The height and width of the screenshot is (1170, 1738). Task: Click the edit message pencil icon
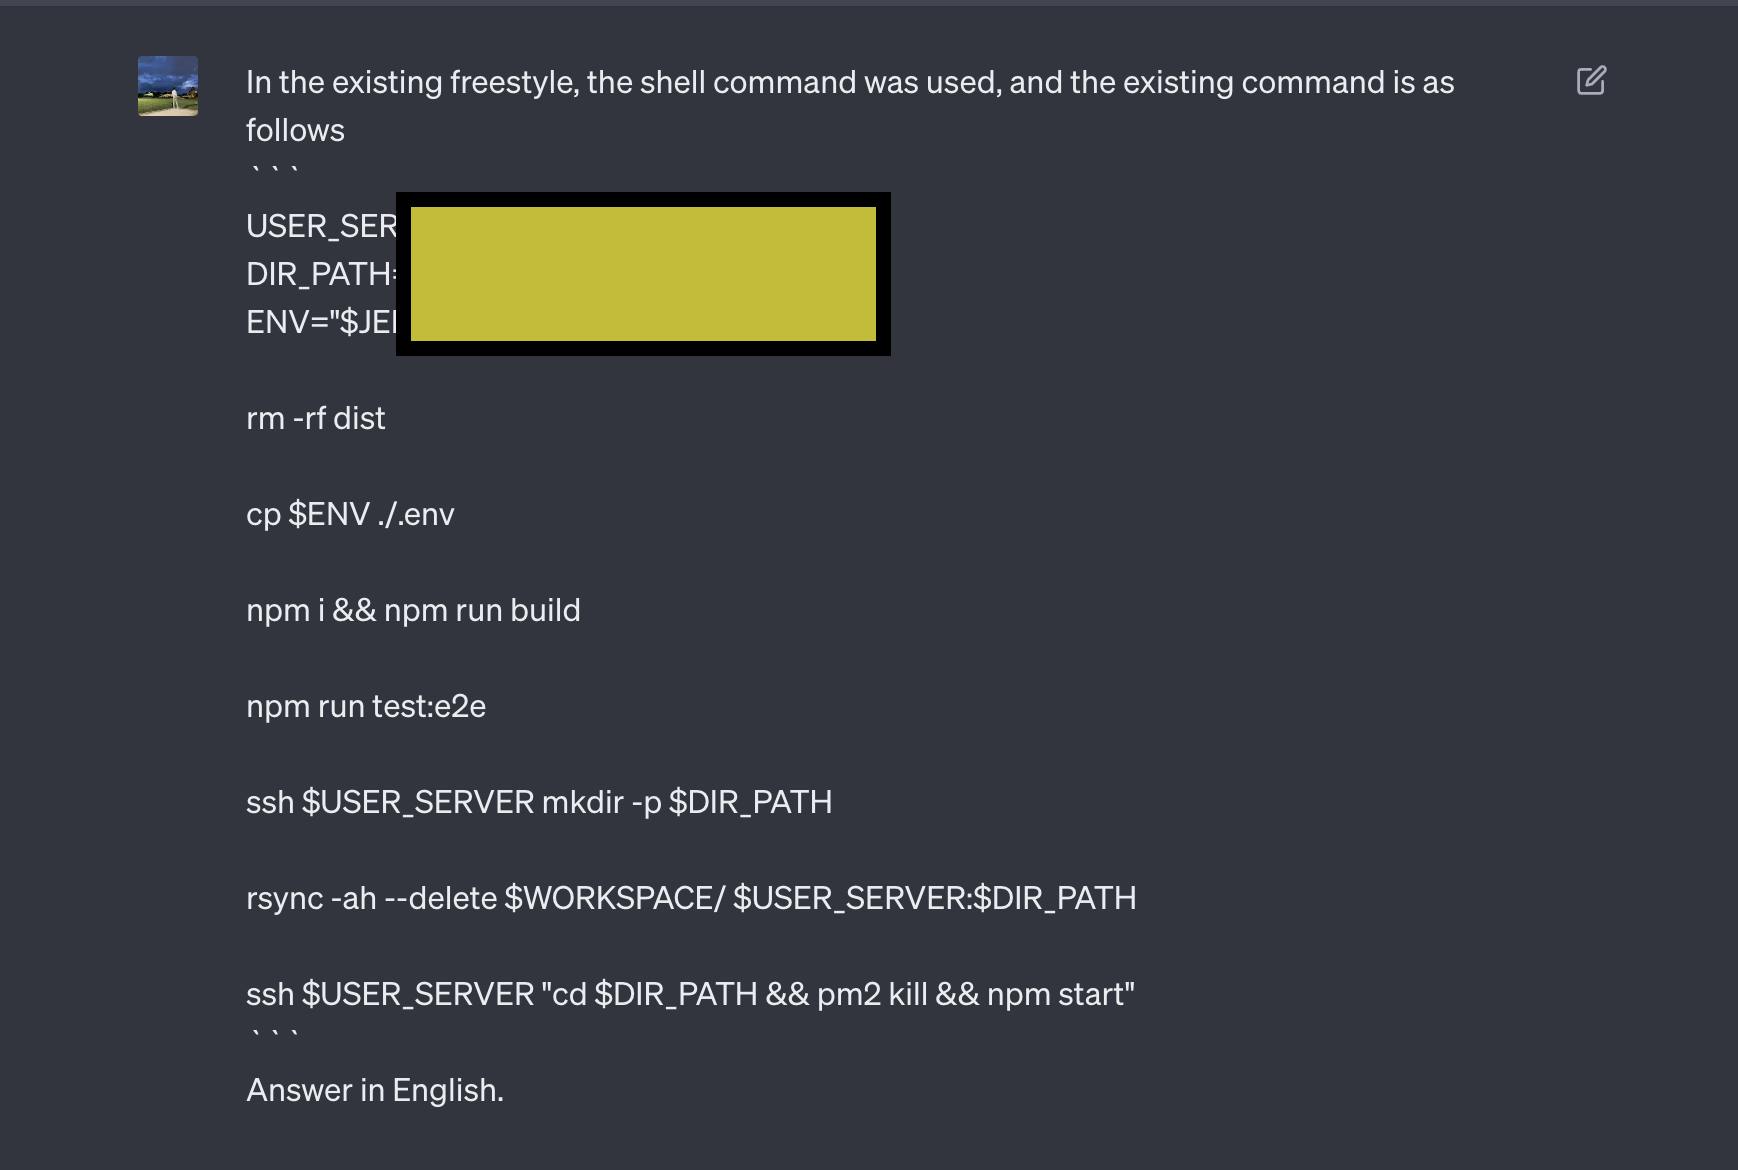[1591, 81]
